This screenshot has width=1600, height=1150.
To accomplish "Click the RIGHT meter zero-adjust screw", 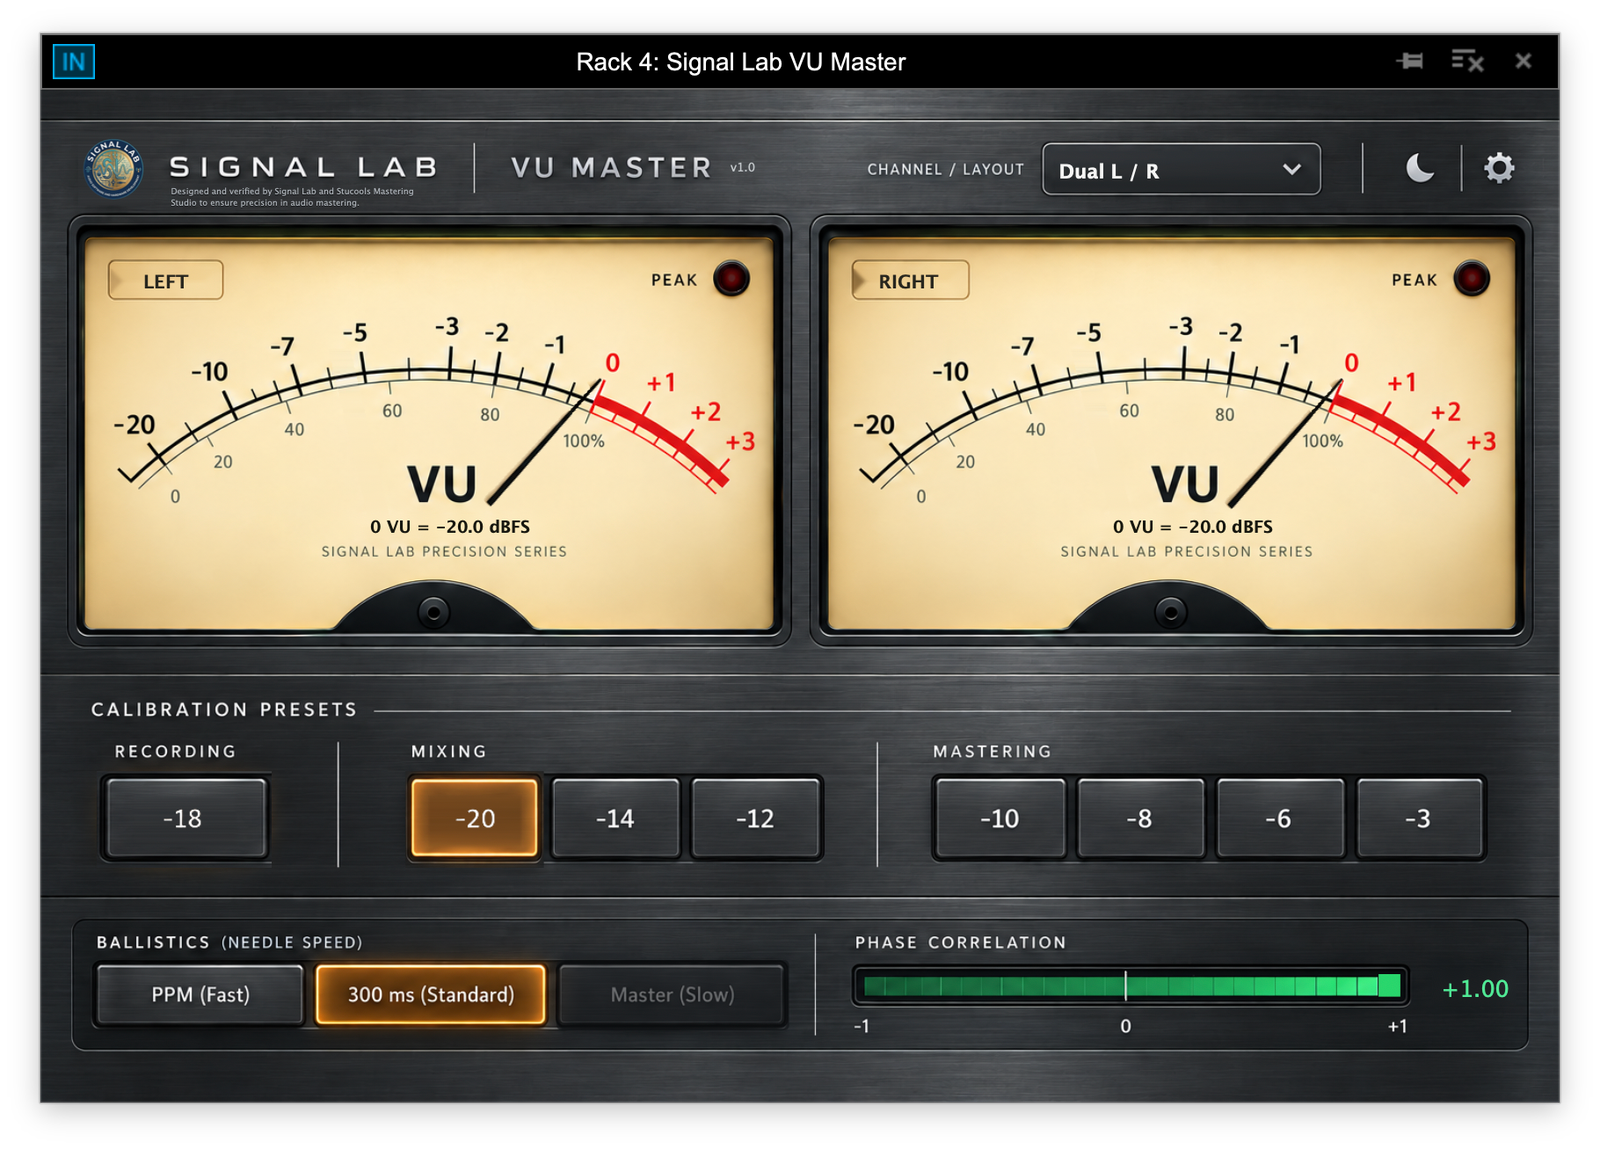I will tap(1171, 611).
